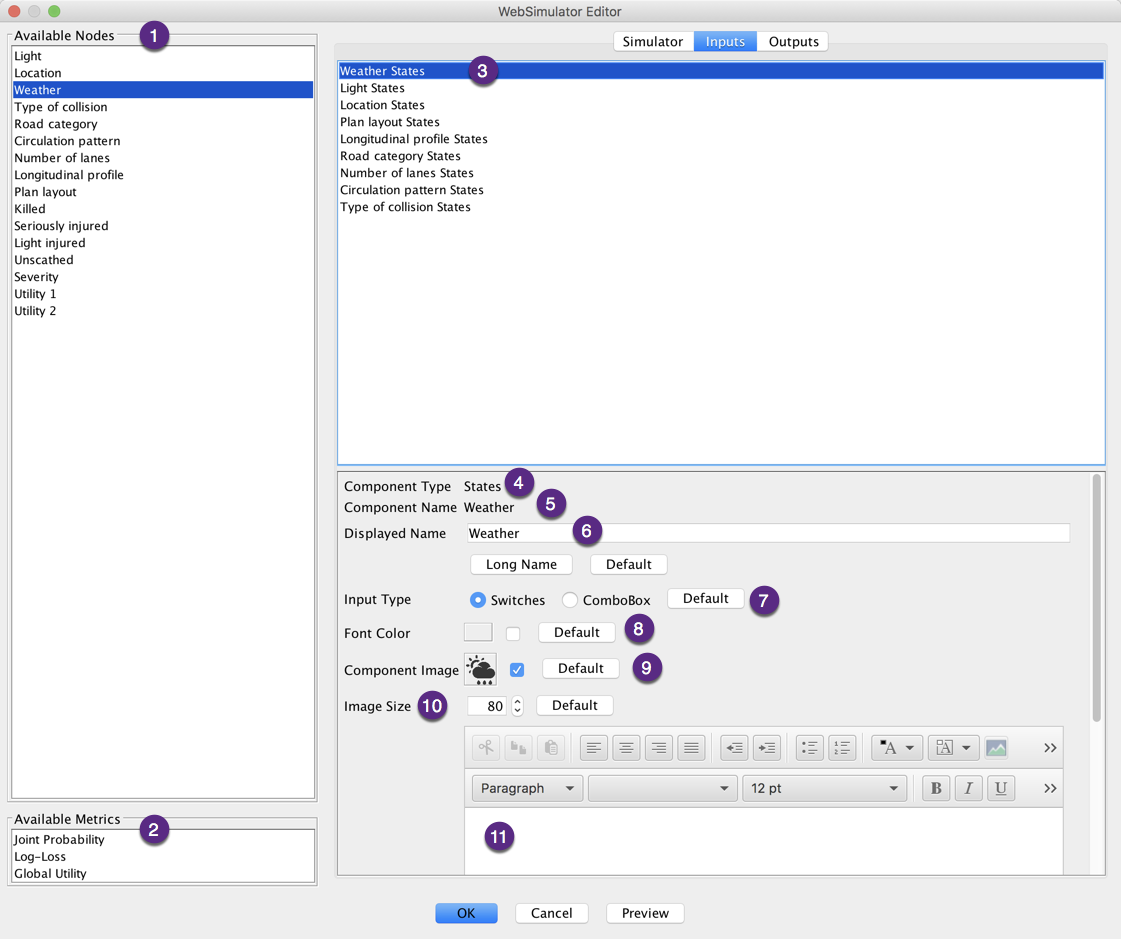Open the 12 pt font size dropdown
Image resolution: width=1121 pixels, height=939 pixels.
(x=824, y=788)
